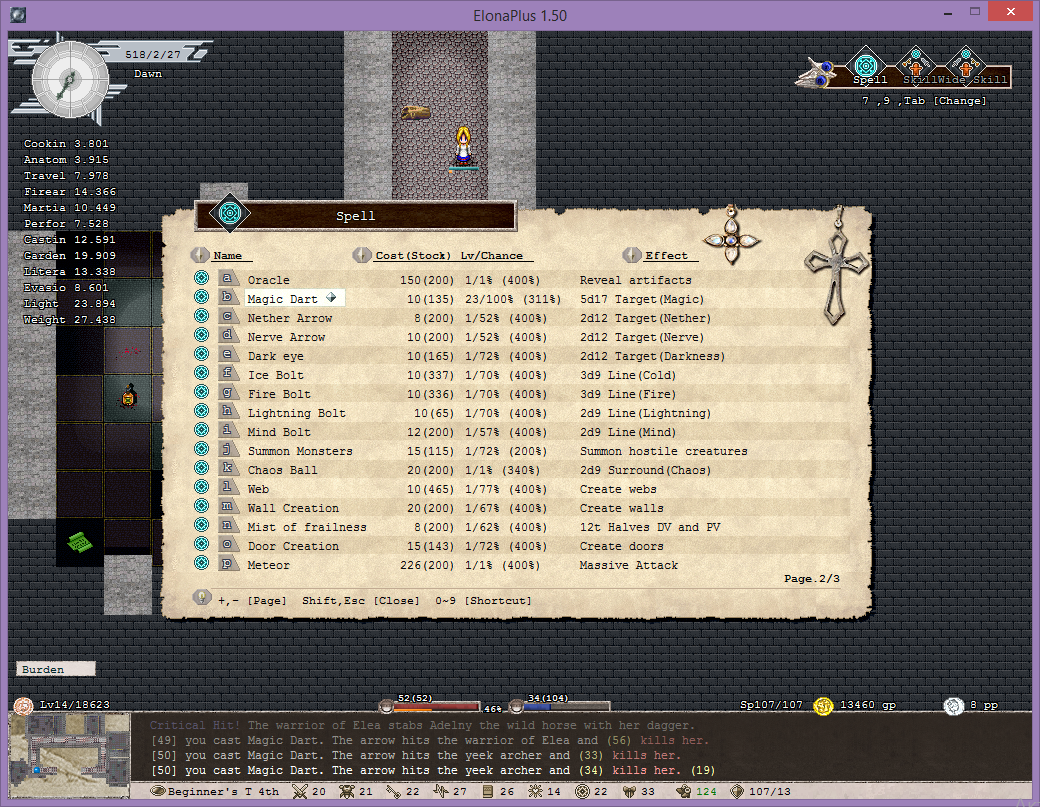Click the 'c' key icon for Nether Arrow
This screenshot has width=1040, height=807.
228,316
